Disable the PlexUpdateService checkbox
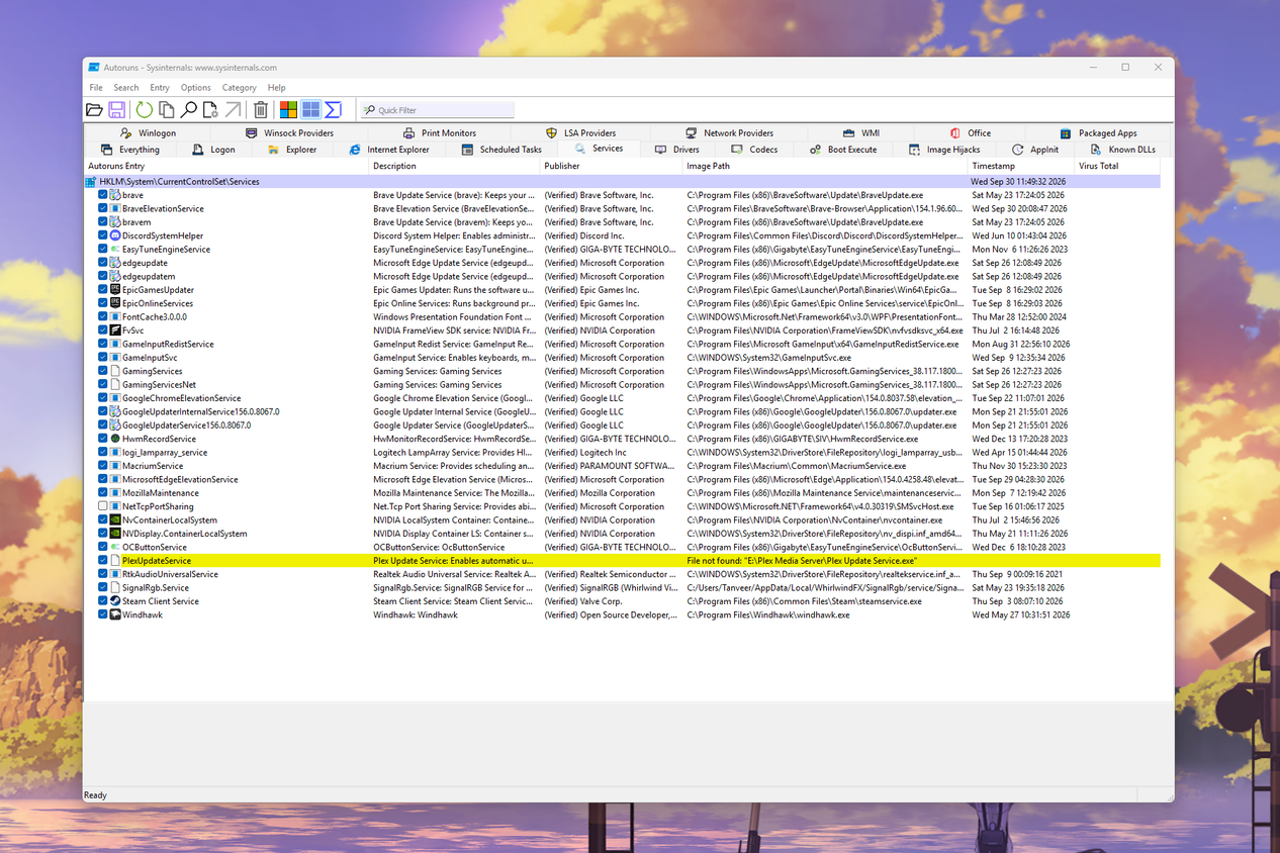The width and height of the screenshot is (1280, 853). [103, 561]
